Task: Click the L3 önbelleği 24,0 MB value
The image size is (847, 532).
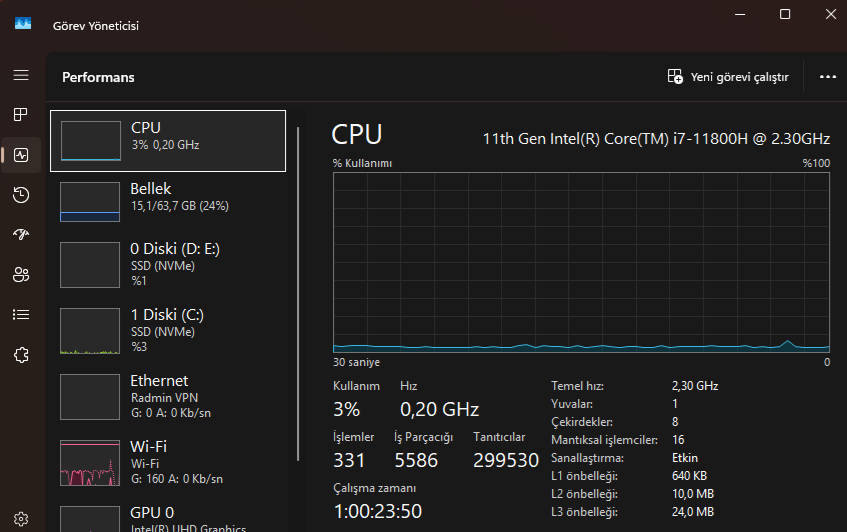Action: pyautogui.click(x=693, y=511)
